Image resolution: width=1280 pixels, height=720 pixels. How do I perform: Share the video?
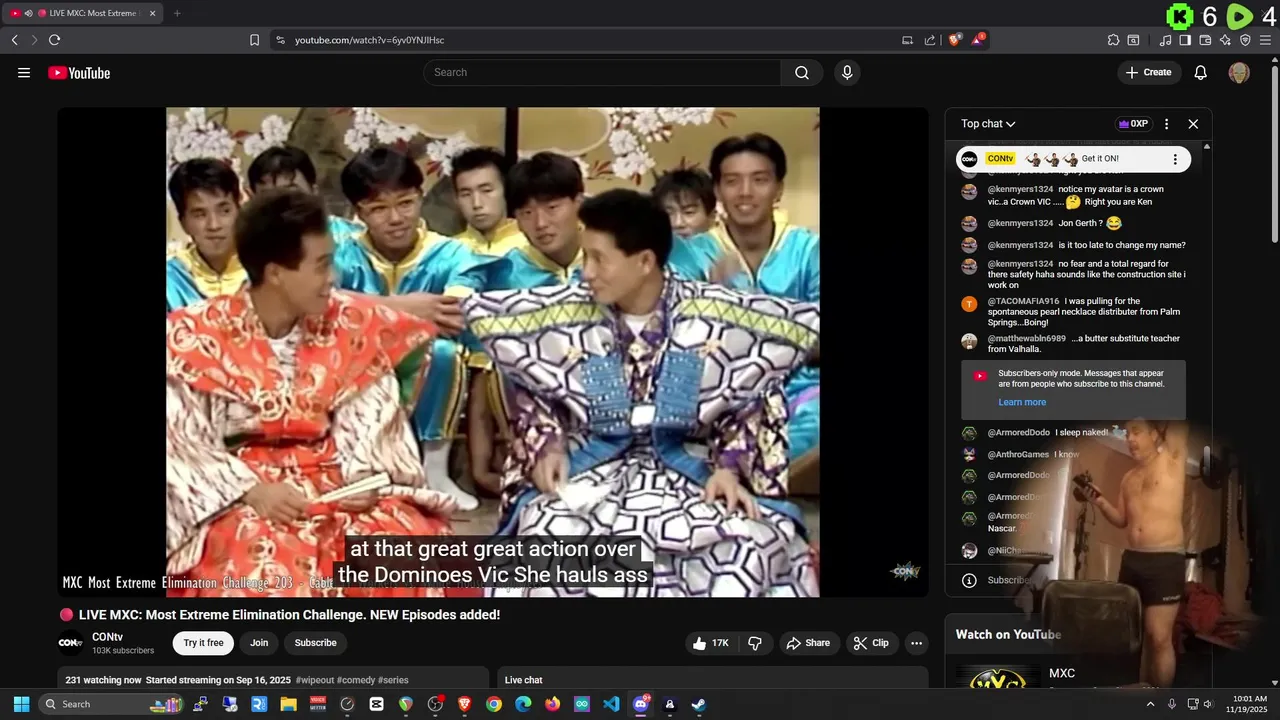[x=809, y=643]
